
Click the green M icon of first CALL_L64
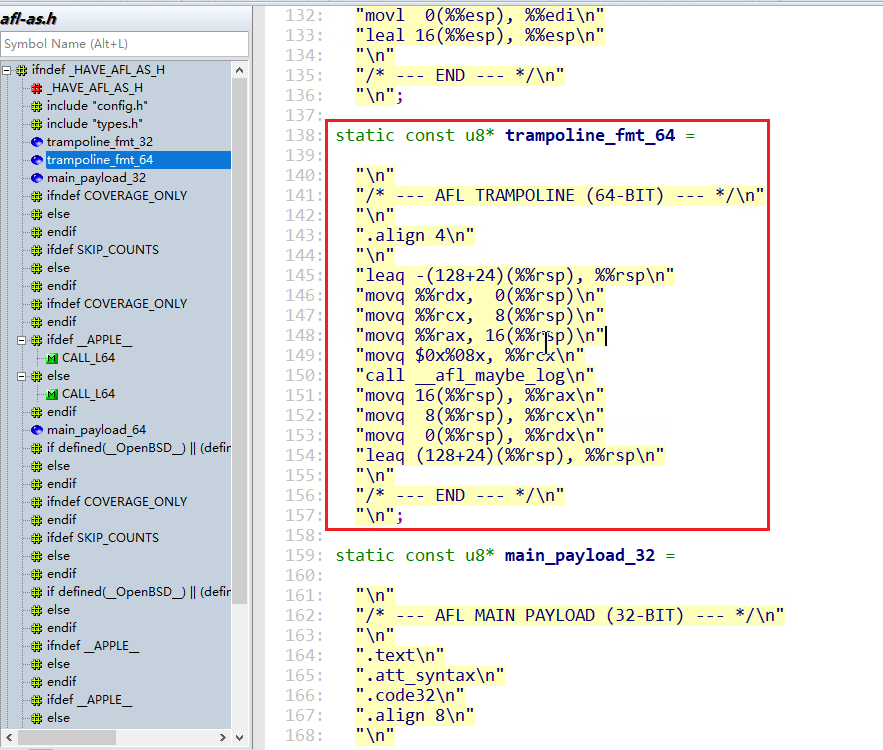tap(52, 359)
